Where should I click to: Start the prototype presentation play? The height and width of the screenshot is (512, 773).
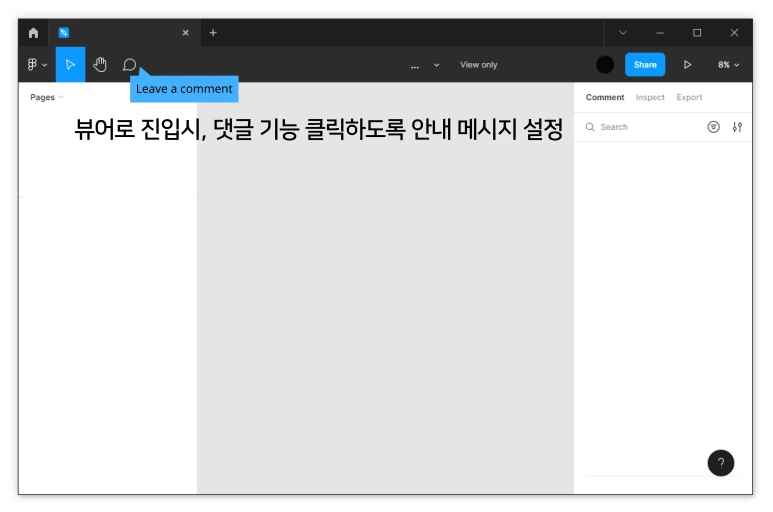(x=687, y=65)
